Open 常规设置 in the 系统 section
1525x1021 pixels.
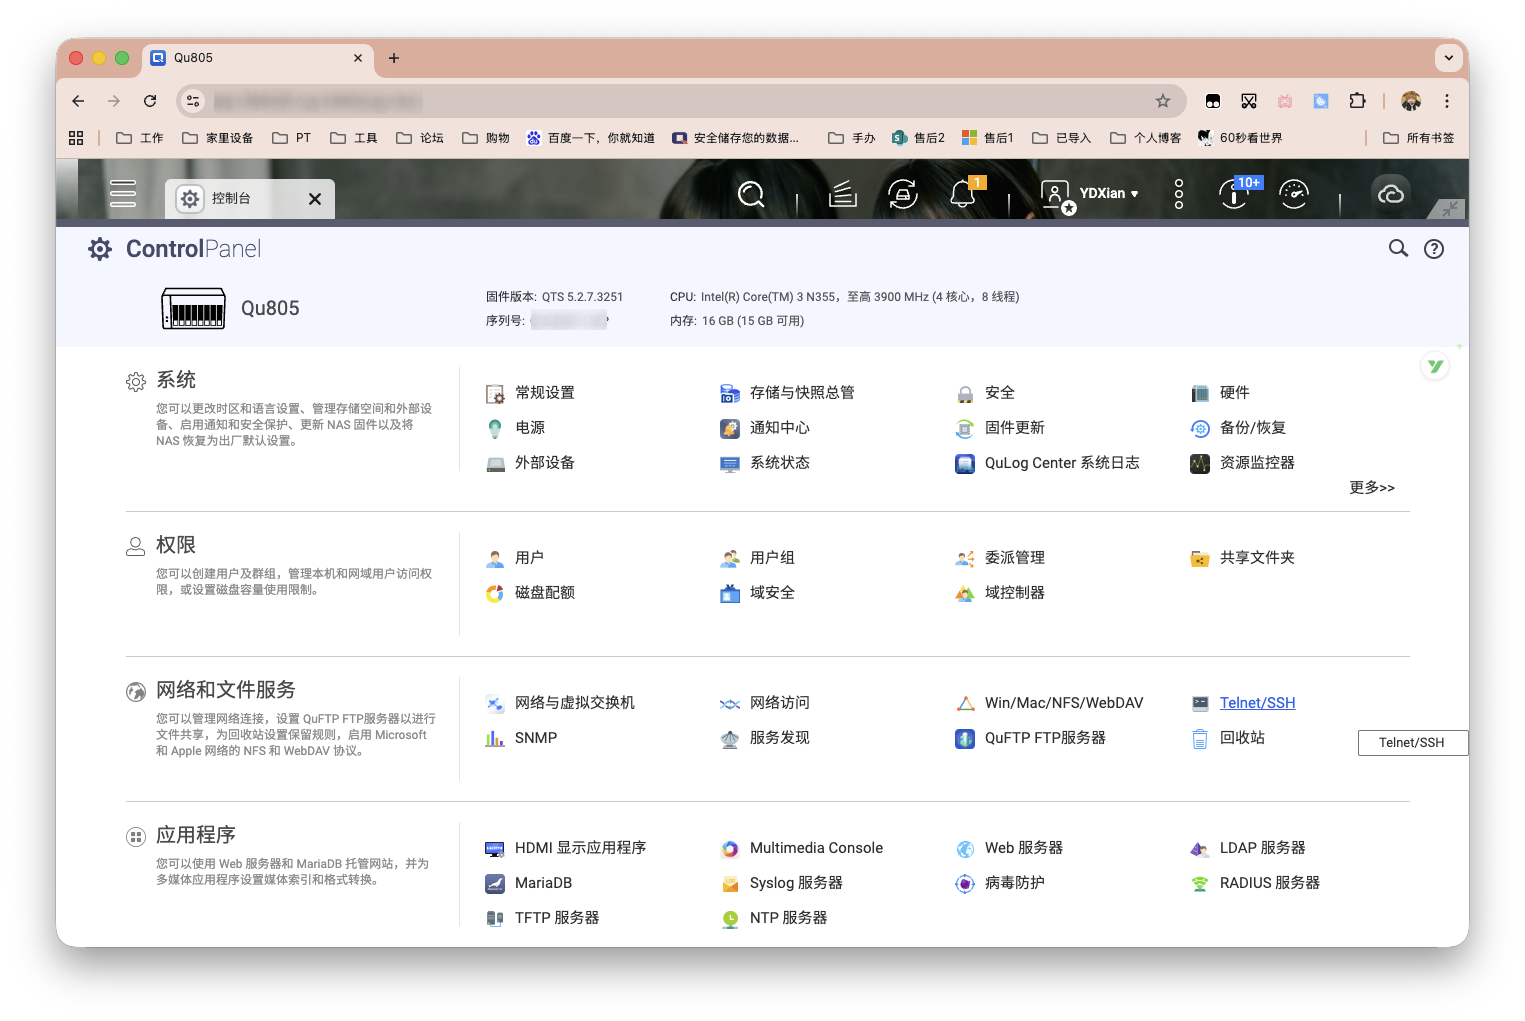click(545, 392)
